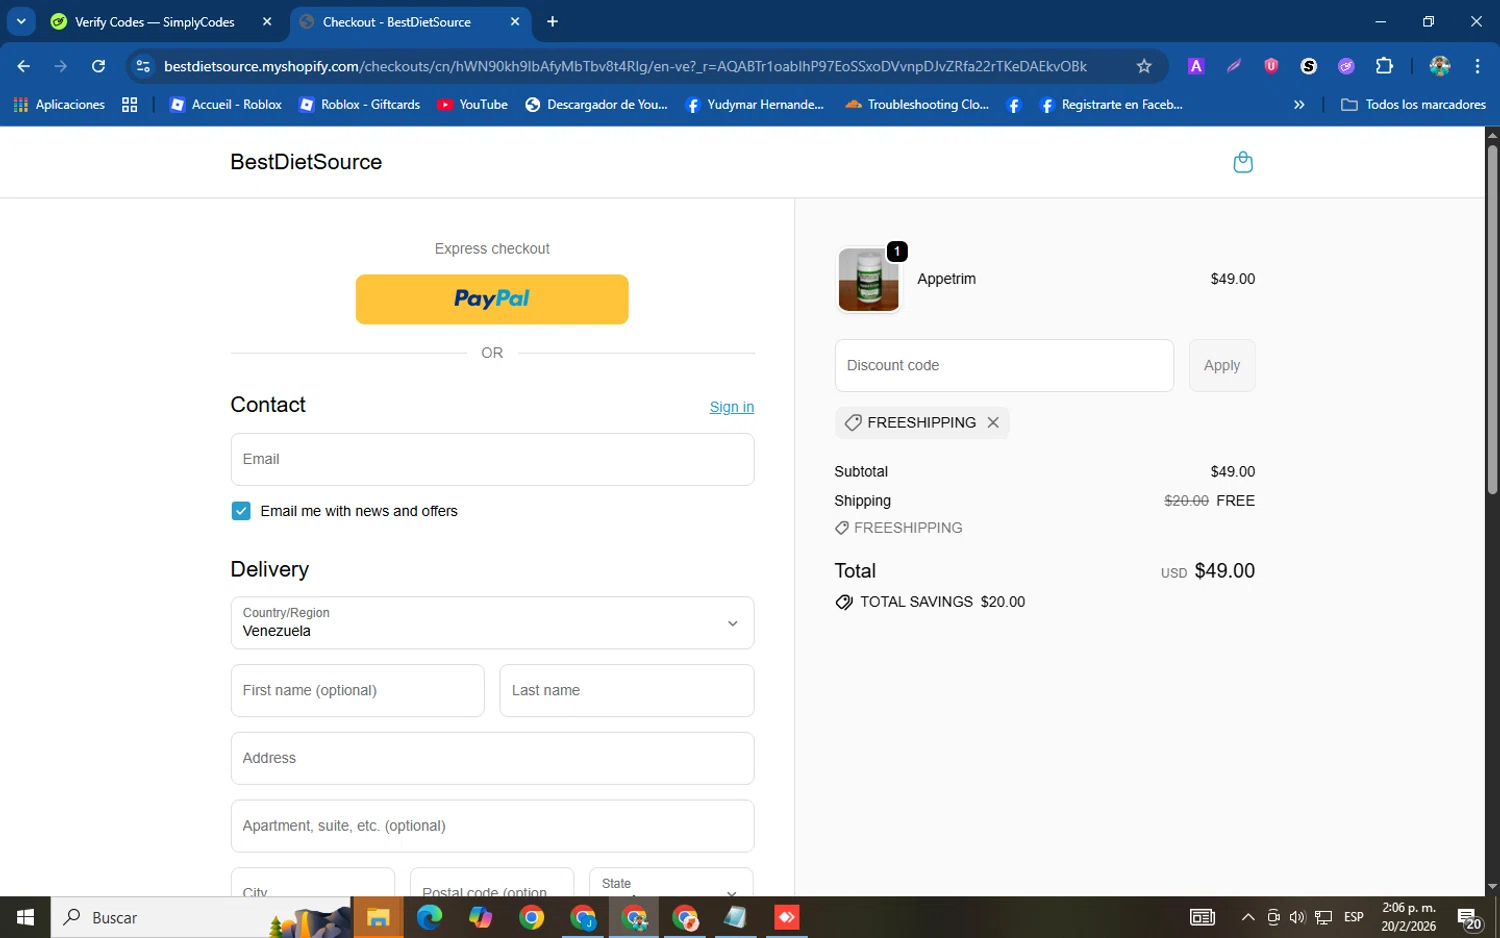Open the Copilot taskbar icon
The width and height of the screenshot is (1500, 938).
coord(481,917)
